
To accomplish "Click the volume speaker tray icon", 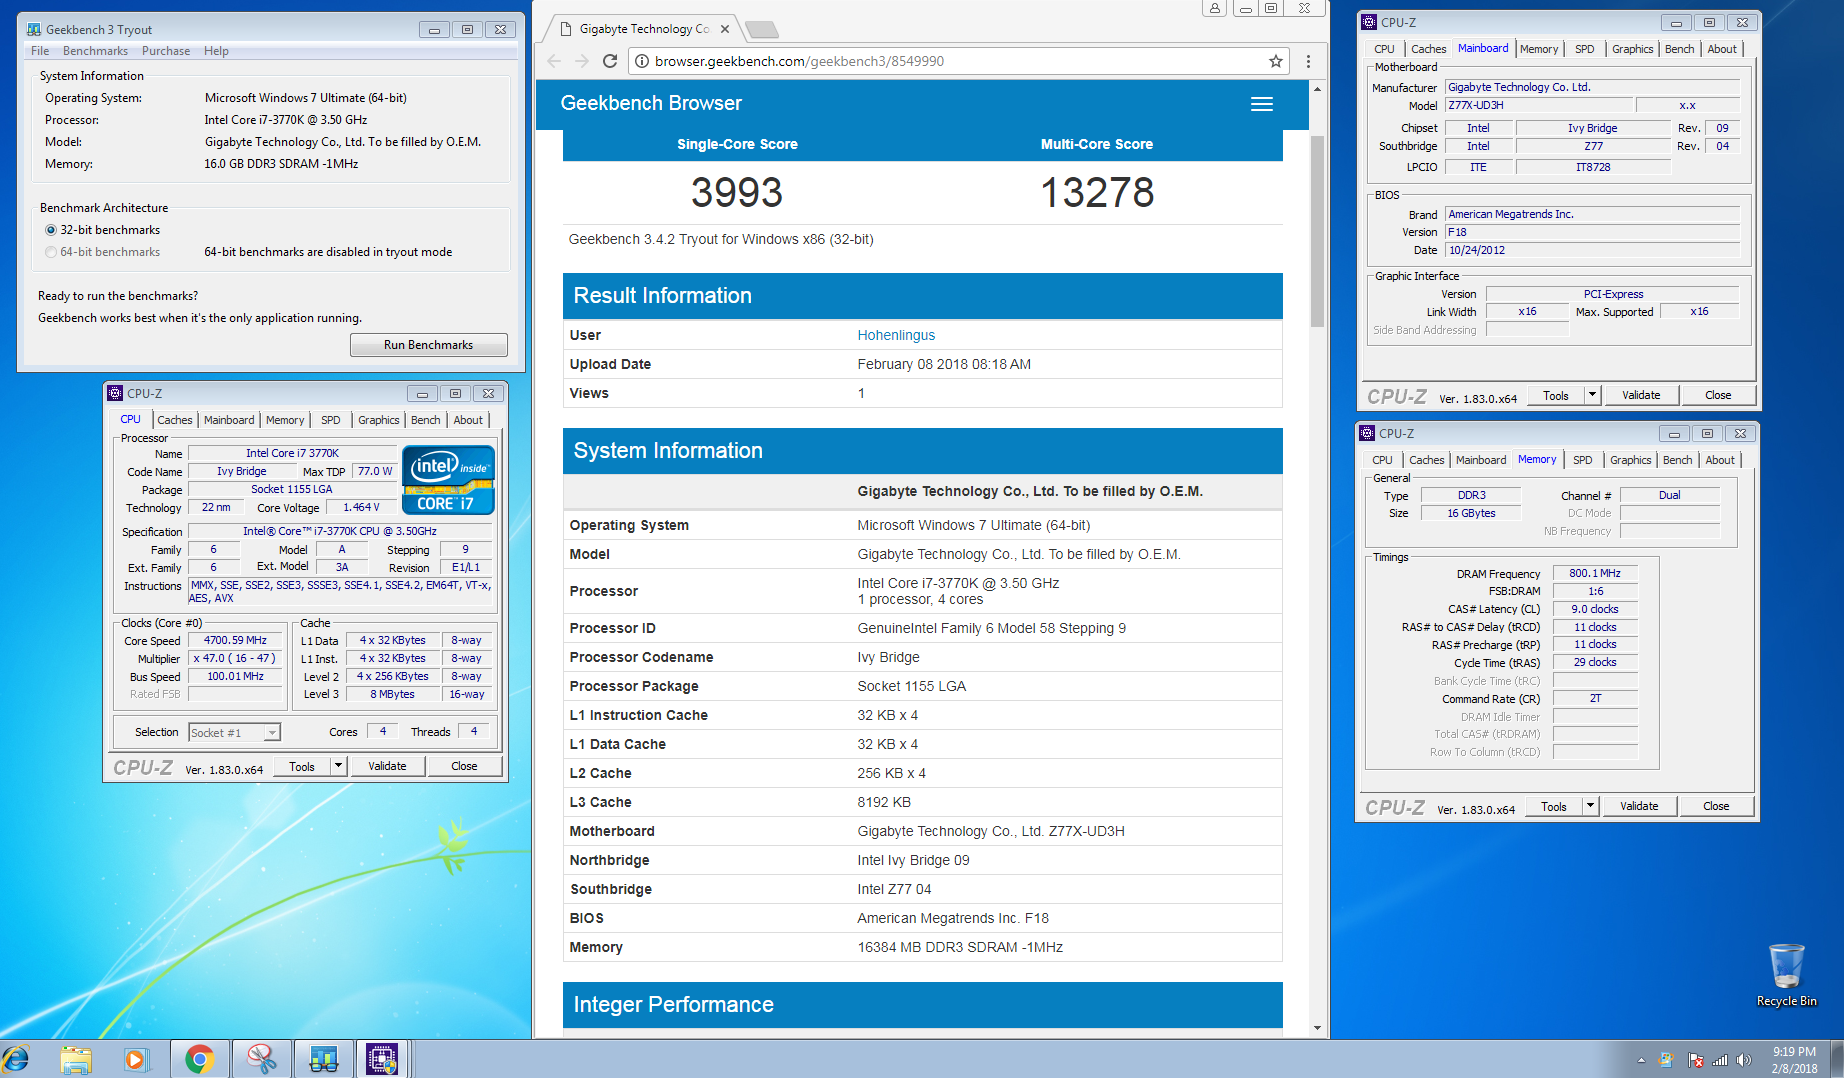I will point(1744,1060).
